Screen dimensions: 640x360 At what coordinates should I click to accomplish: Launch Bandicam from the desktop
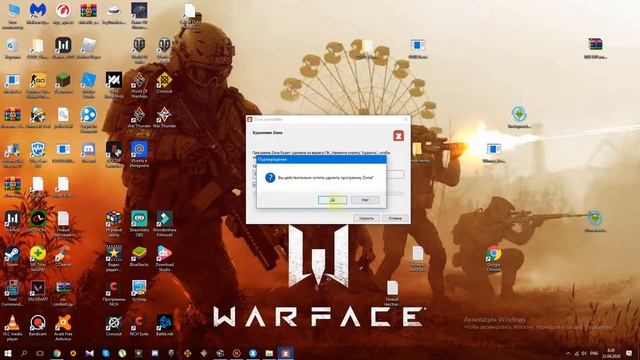(x=38, y=326)
